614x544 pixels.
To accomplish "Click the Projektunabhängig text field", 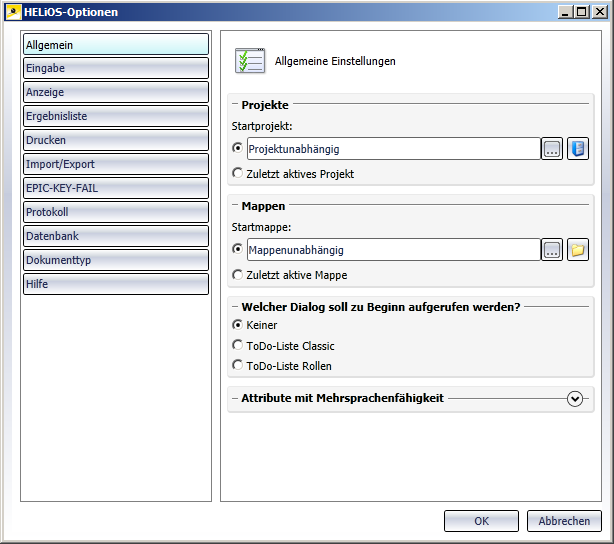I will coord(394,149).
